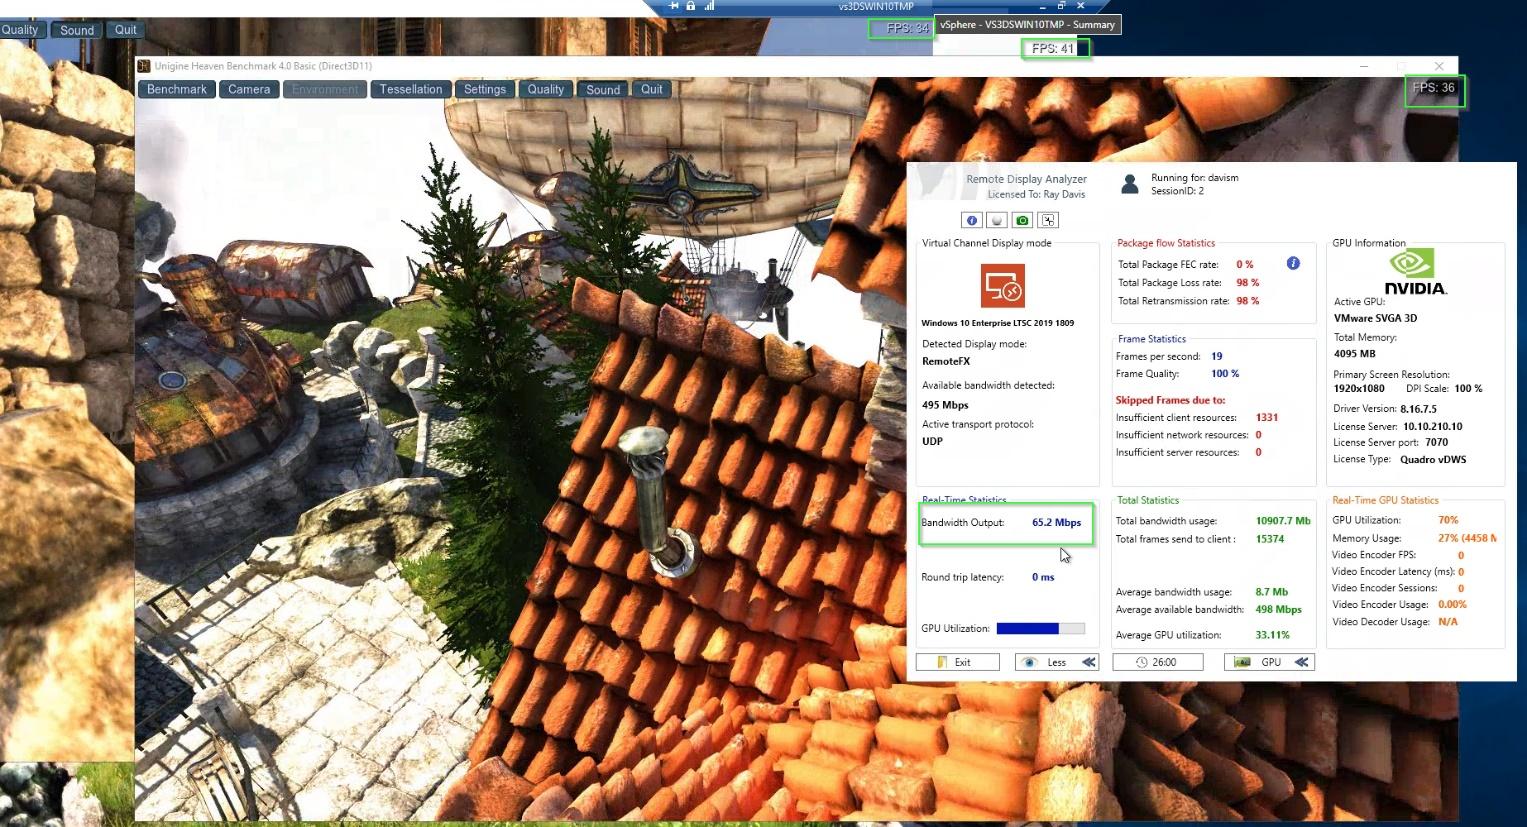Collapse the GPU panel with GPU button
This screenshot has height=827, width=1527.
[x=1269, y=662]
